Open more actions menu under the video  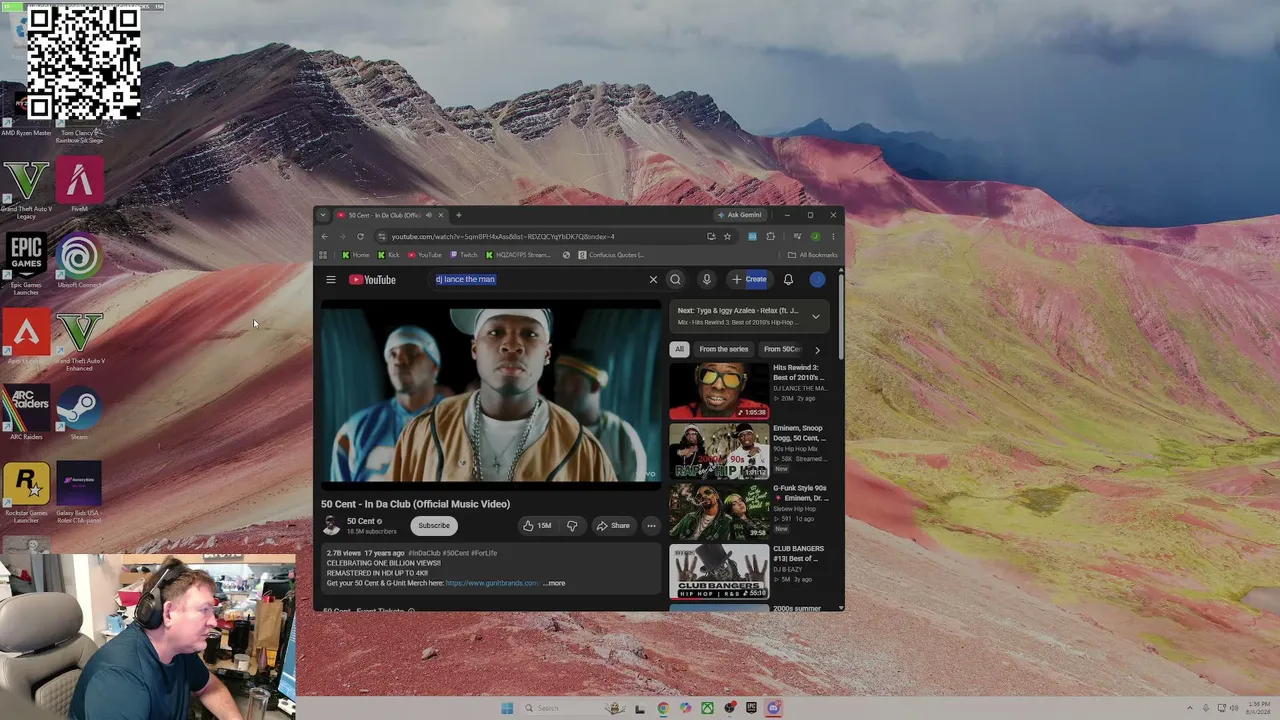pos(651,525)
